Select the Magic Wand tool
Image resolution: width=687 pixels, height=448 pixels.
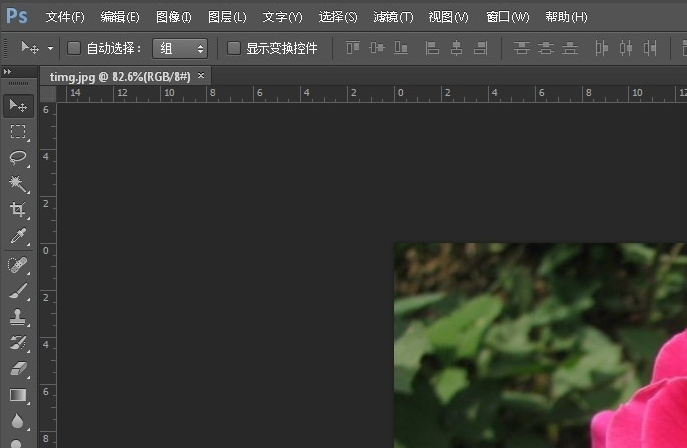point(18,184)
